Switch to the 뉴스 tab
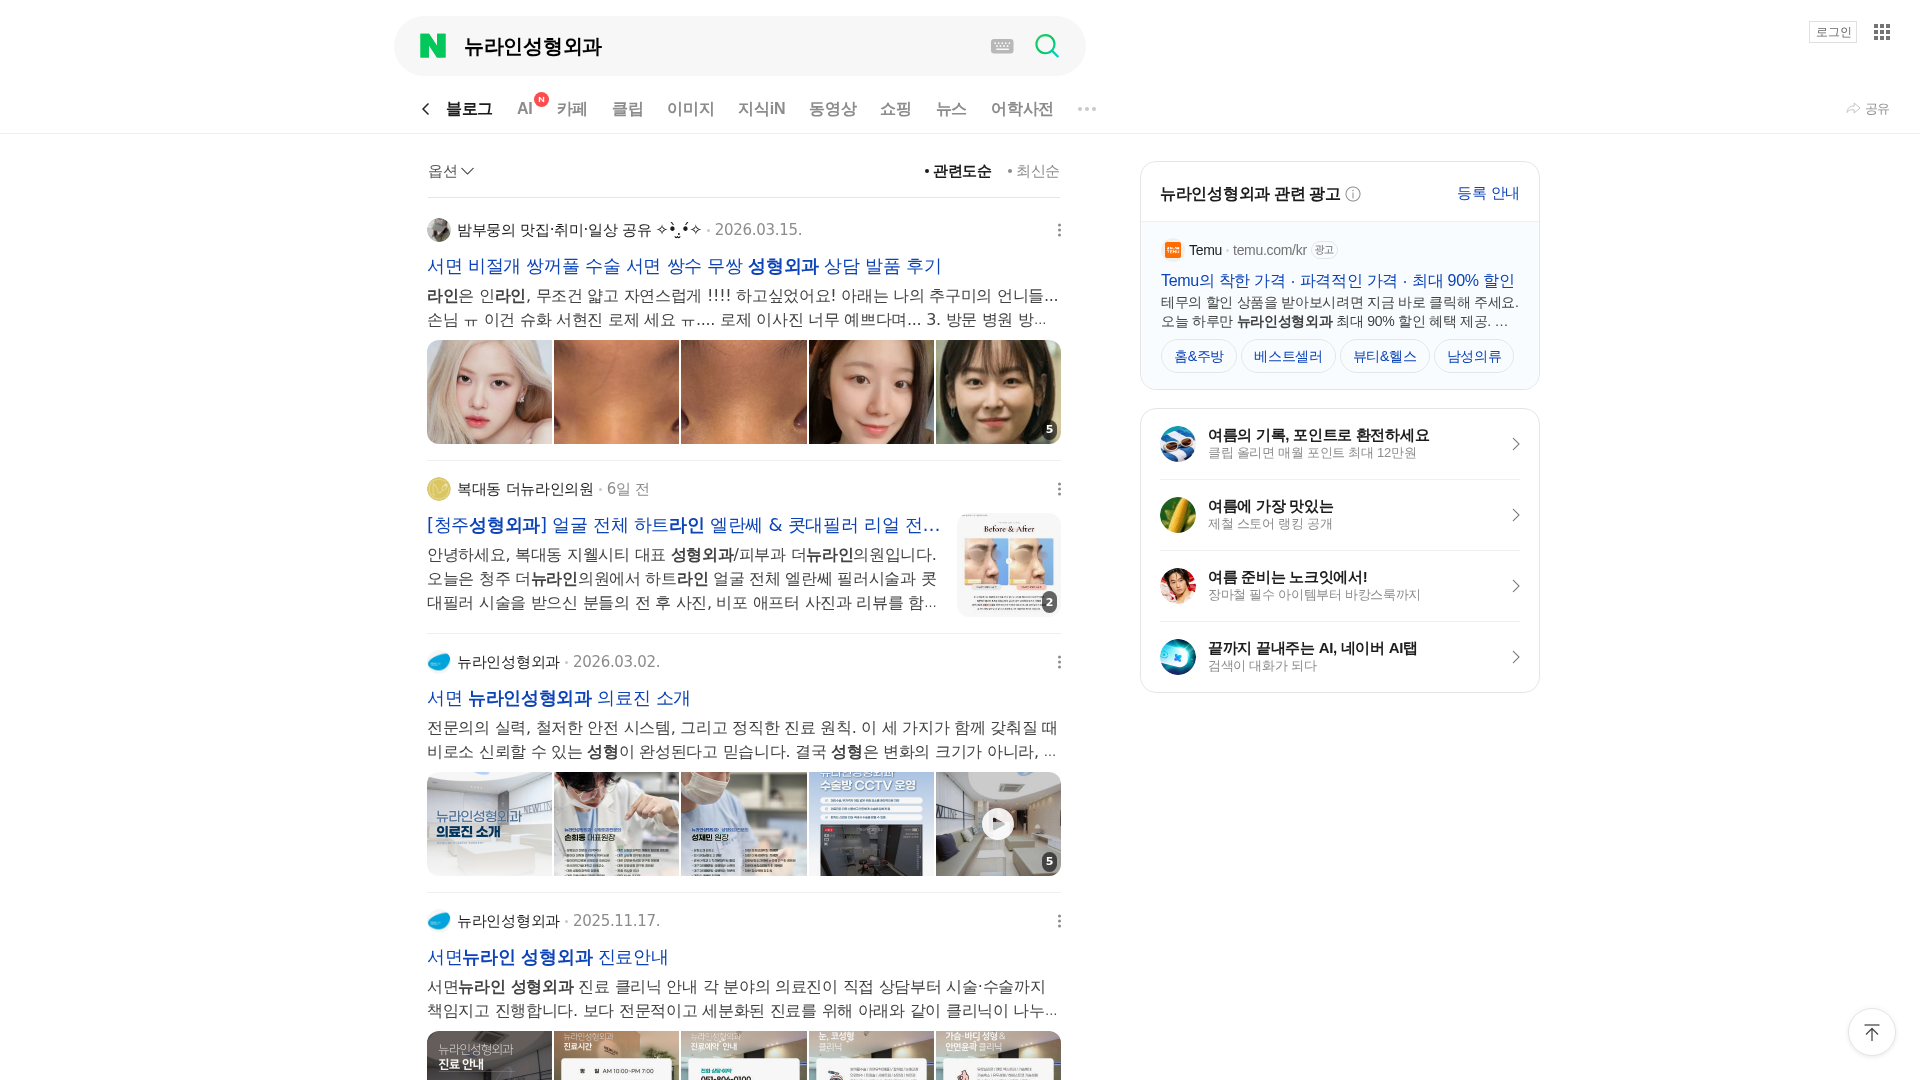 pyautogui.click(x=951, y=109)
